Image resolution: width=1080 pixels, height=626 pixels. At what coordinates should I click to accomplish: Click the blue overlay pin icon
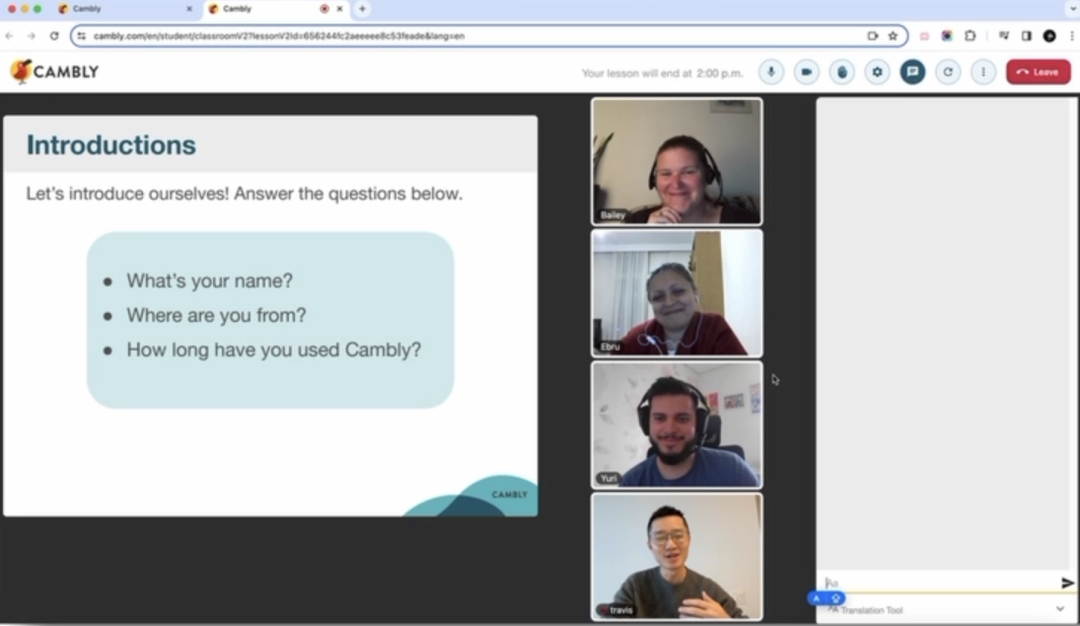[x=835, y=598]
